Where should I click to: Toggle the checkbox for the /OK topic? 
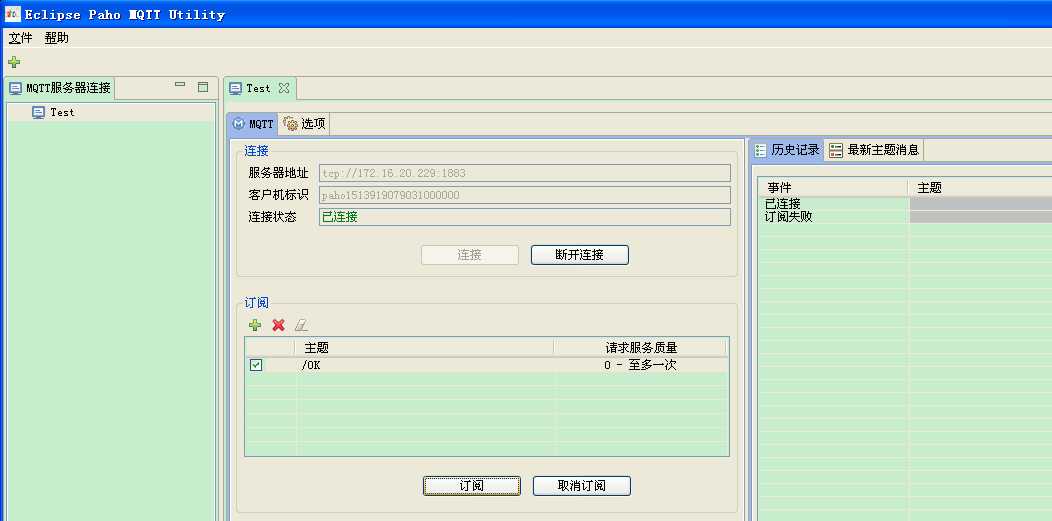[x=256, y=365]
